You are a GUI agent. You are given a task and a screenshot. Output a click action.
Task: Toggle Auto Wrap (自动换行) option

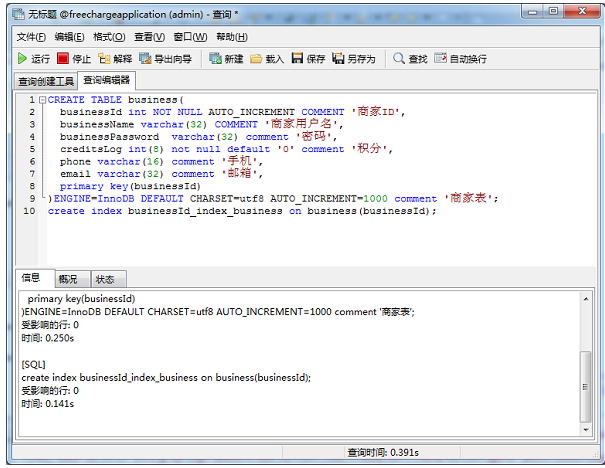(440, 59)
